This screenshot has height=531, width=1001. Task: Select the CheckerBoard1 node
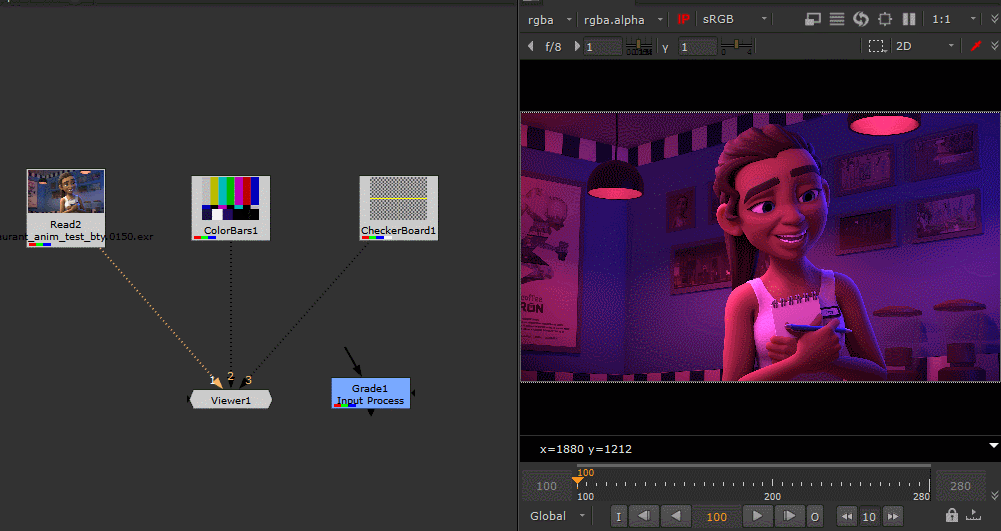click(398, 208)
